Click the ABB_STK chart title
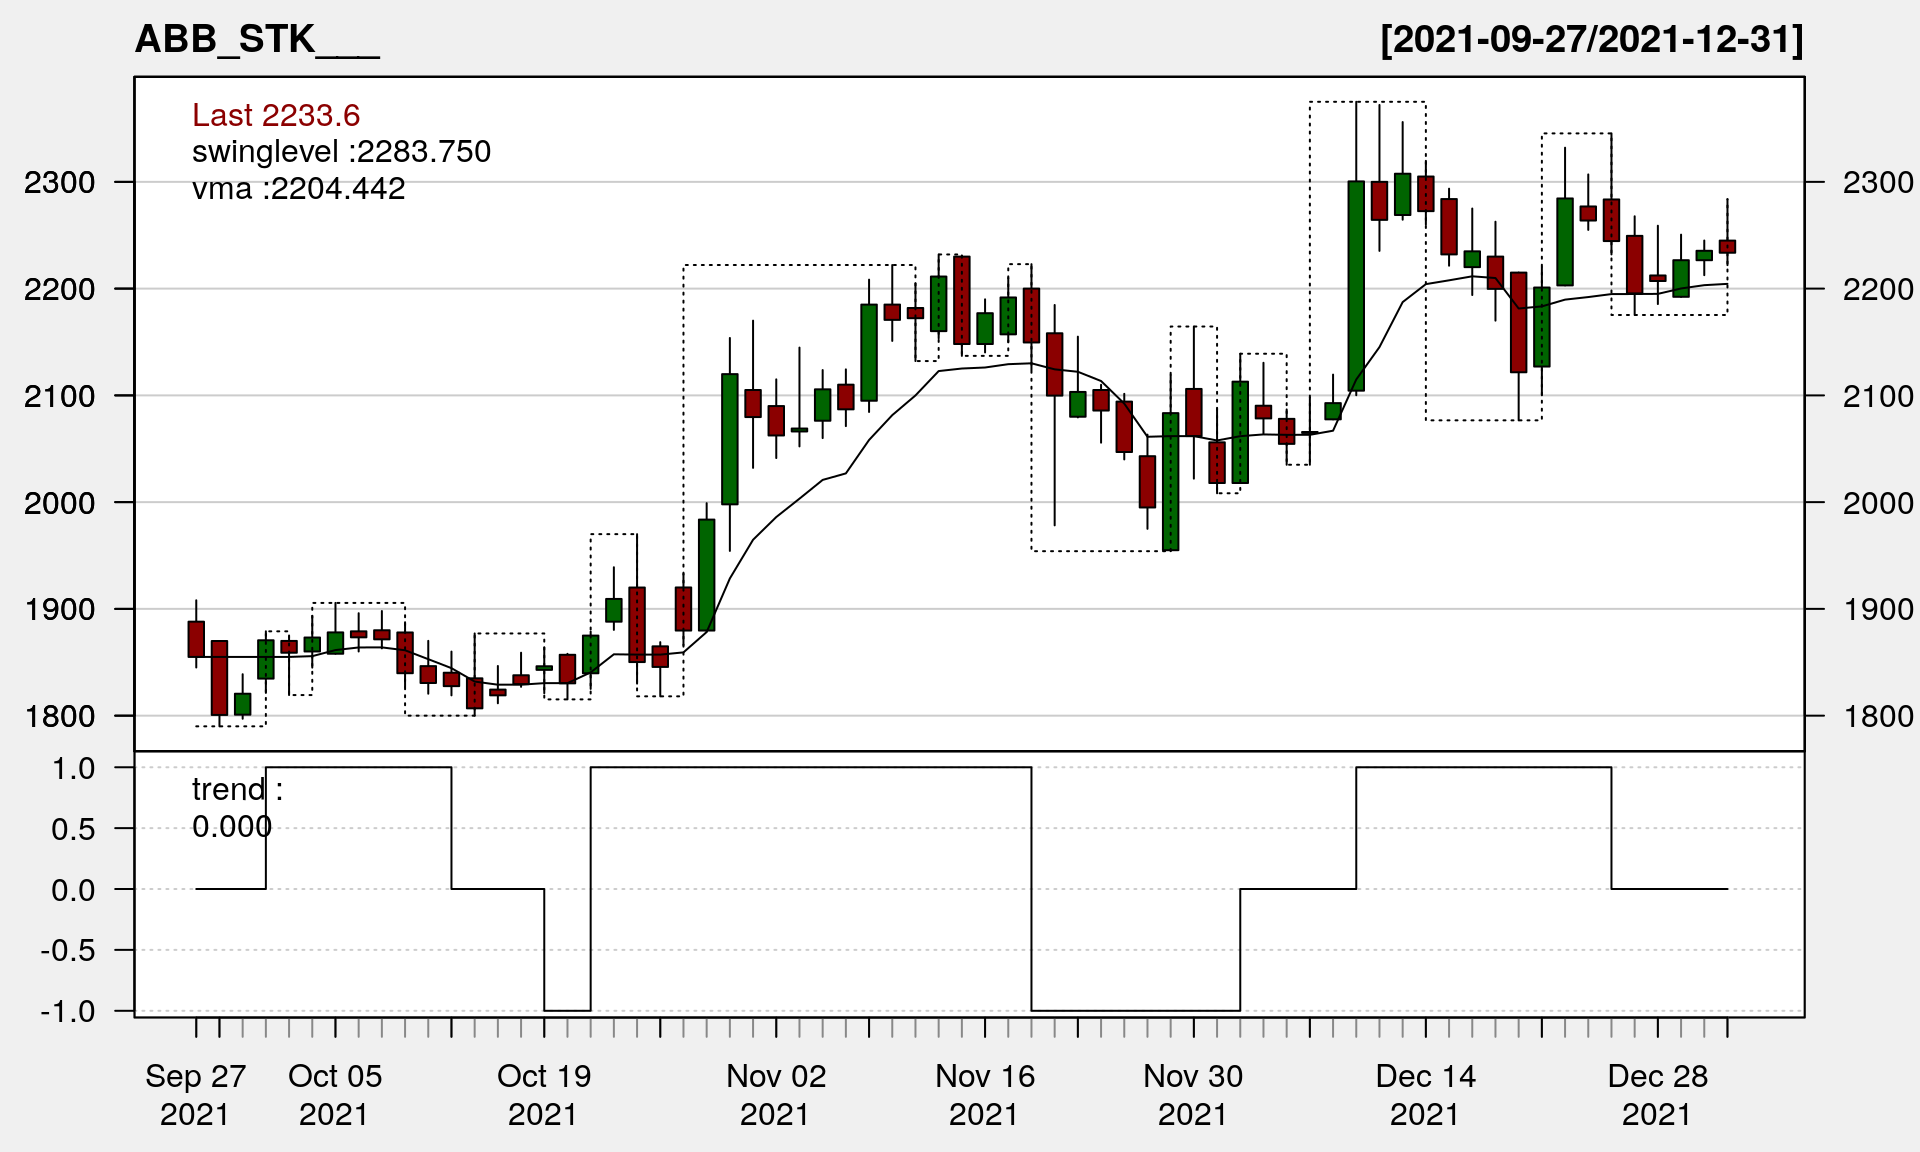The image size is (1920, 1152). coord(257,40)
